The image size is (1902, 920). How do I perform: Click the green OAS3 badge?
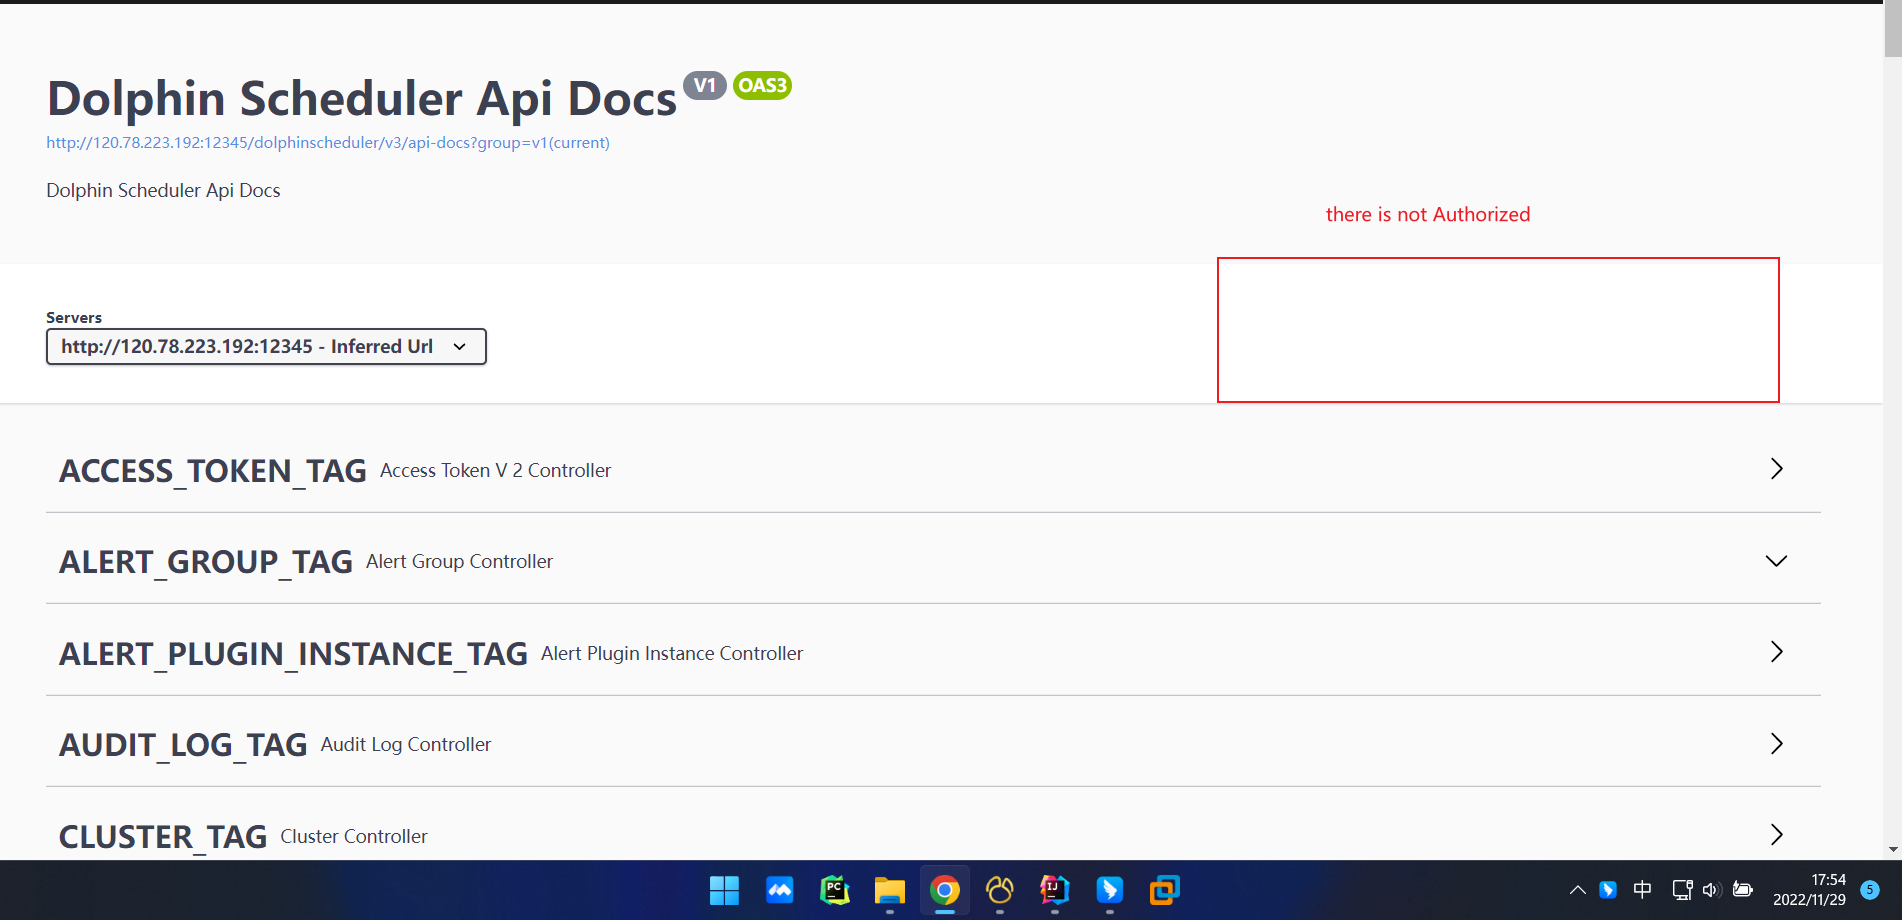point(762,86)
